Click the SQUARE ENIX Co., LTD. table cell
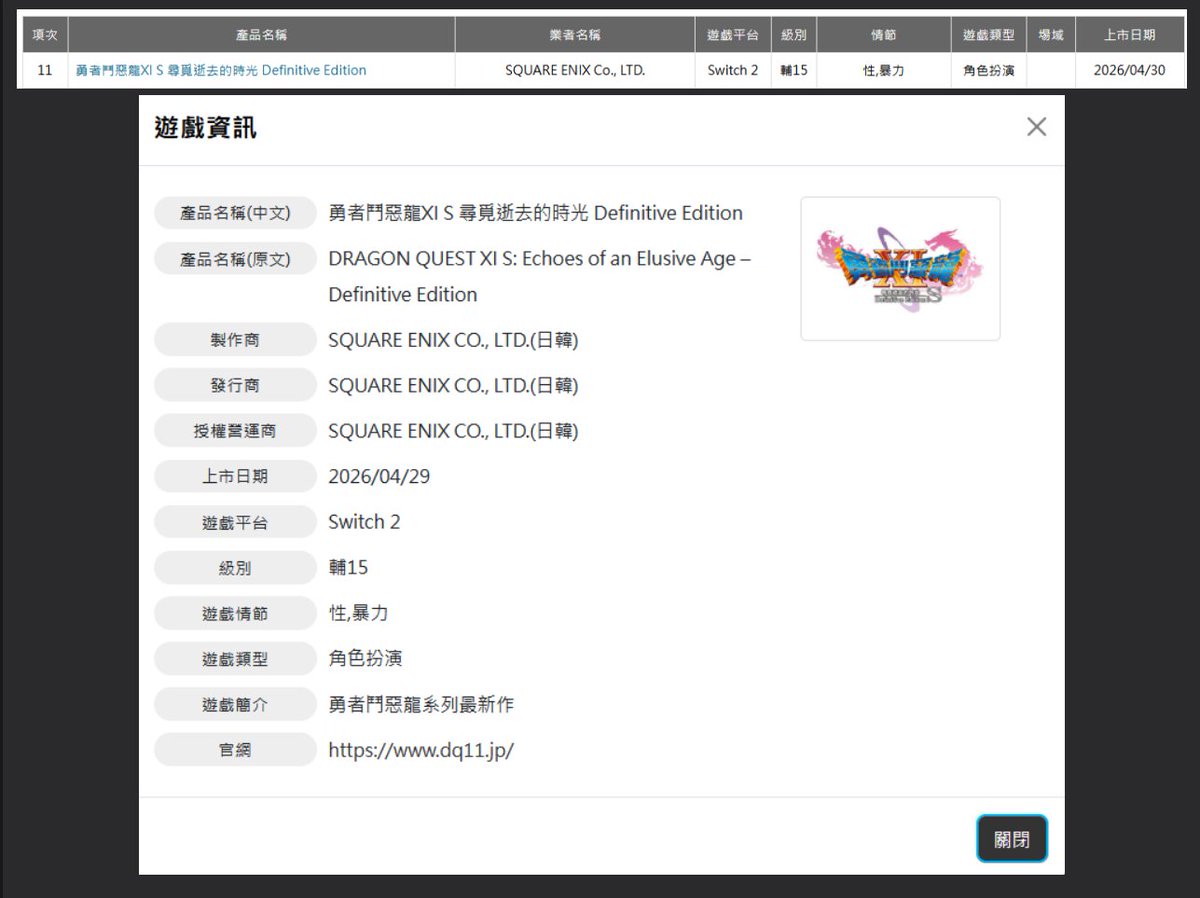 pyautogui.click(x=575, y=70)
